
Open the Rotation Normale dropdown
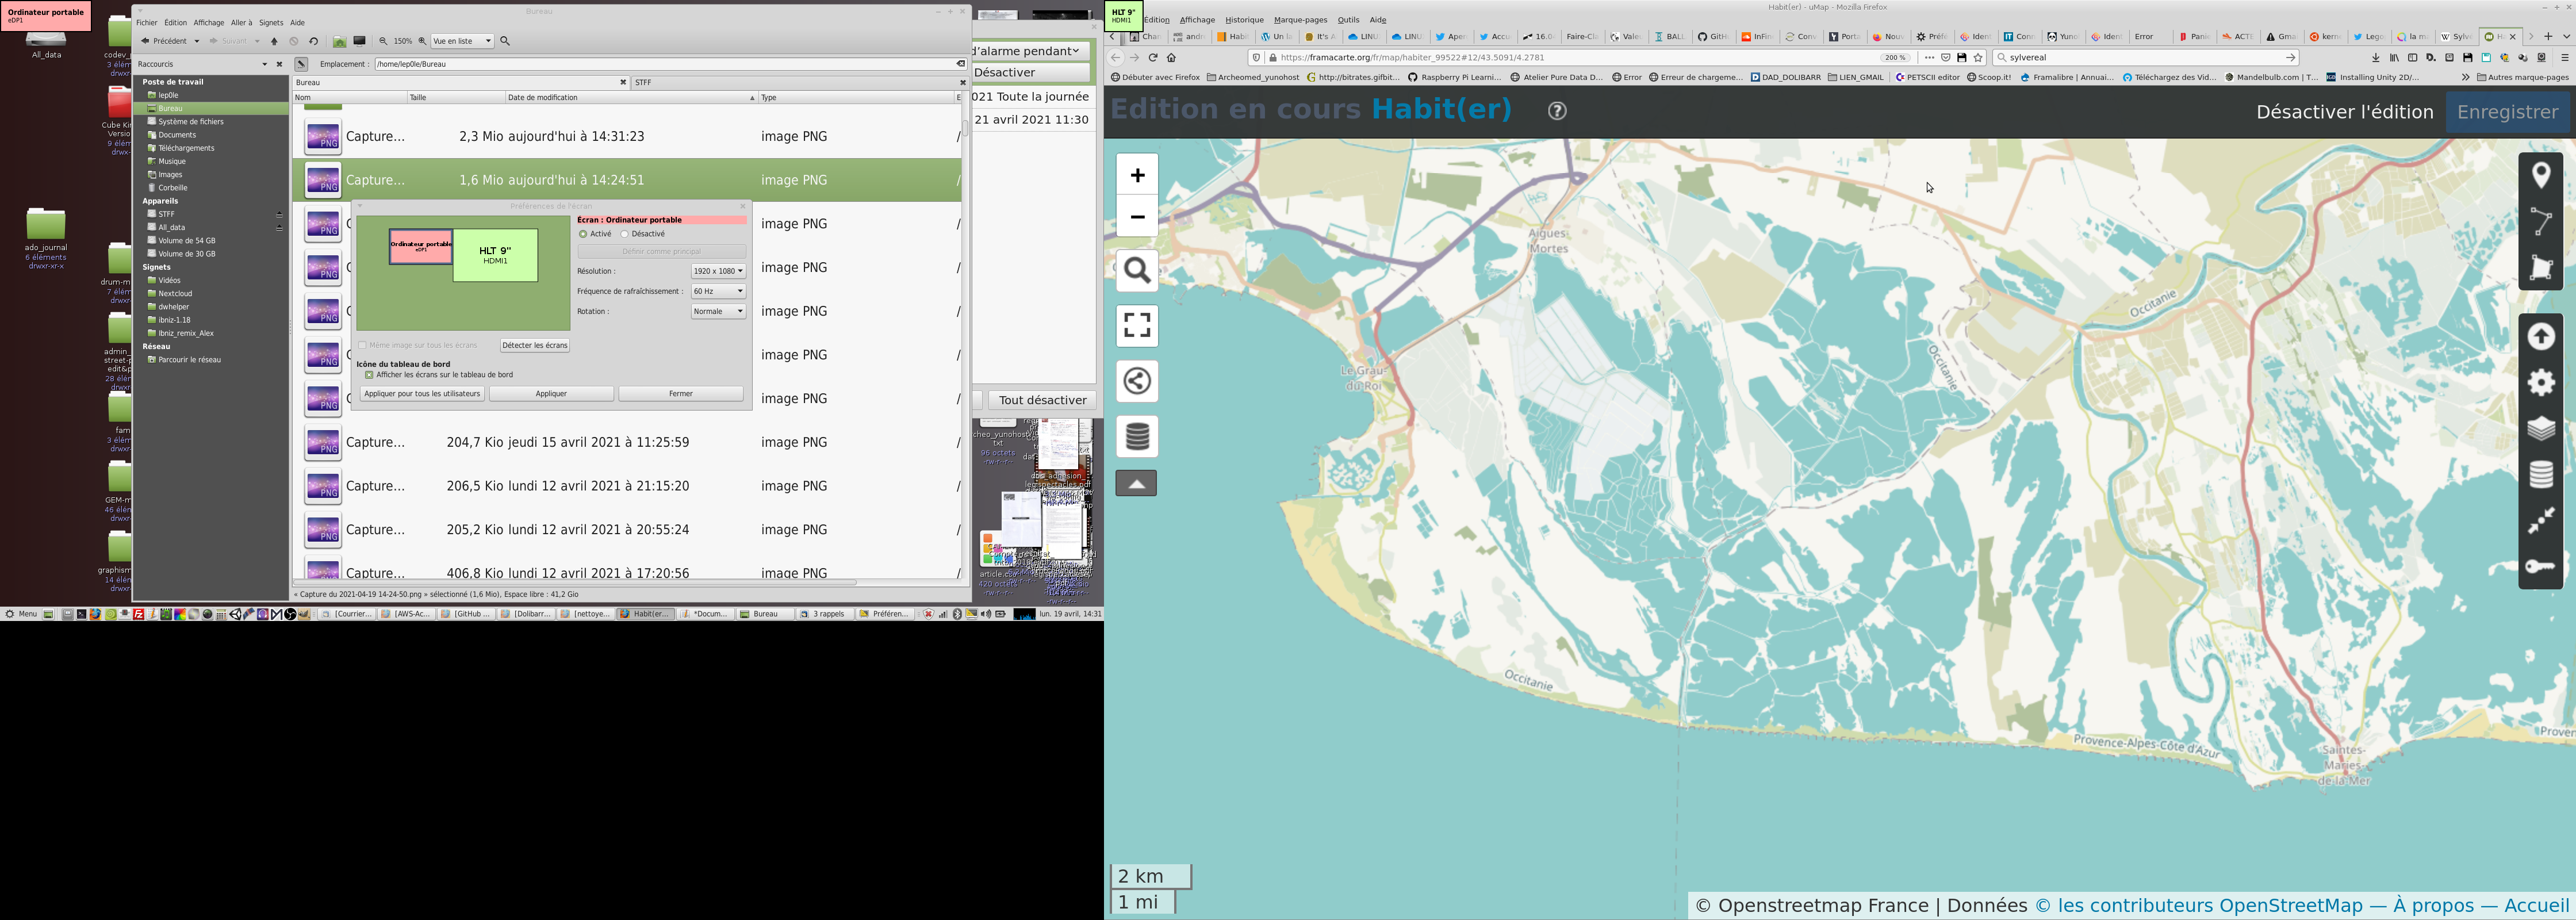[718, 311]
